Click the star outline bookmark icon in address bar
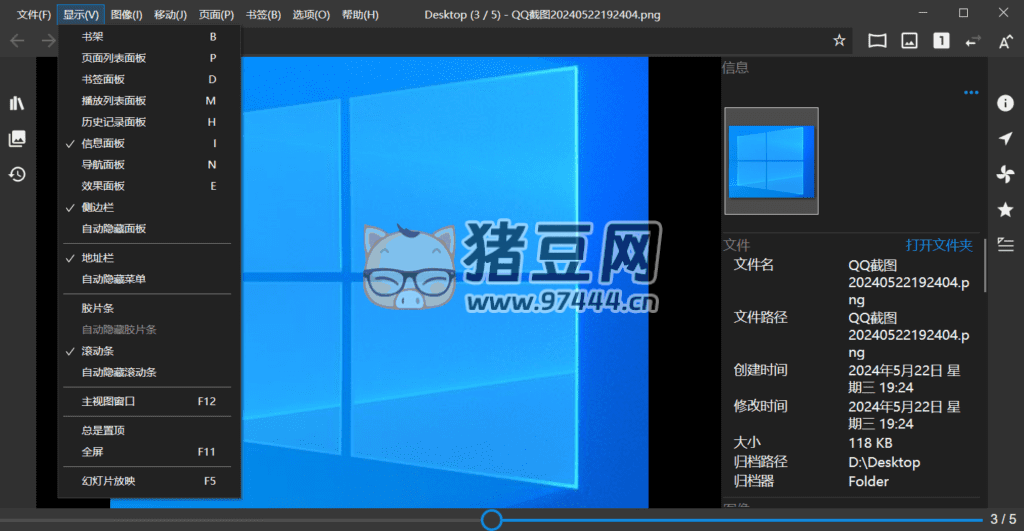Image resolution: width=1024 pixels, height=531 pixels. coord(840,41)
